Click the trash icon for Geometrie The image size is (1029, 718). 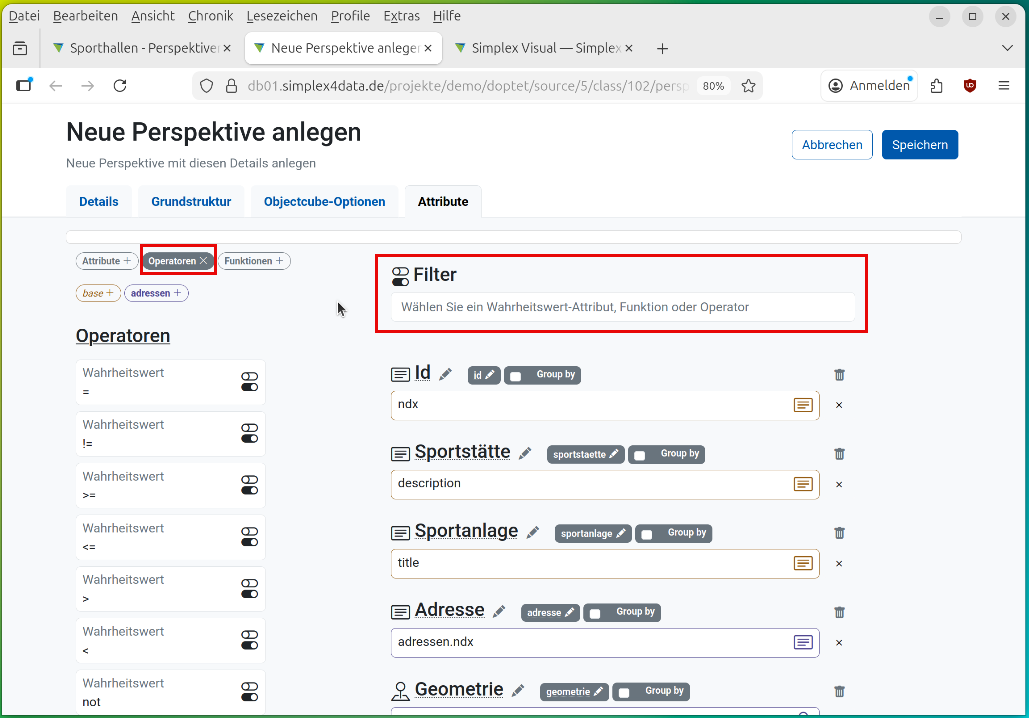[x=839, y=691]
